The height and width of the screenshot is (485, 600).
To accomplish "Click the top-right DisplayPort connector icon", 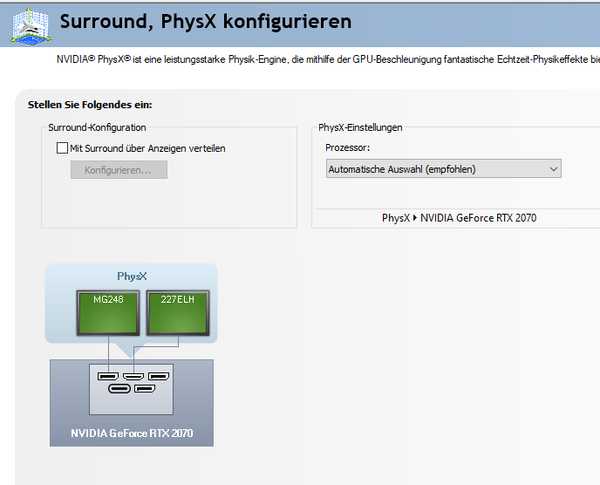I will click(158, 377).
